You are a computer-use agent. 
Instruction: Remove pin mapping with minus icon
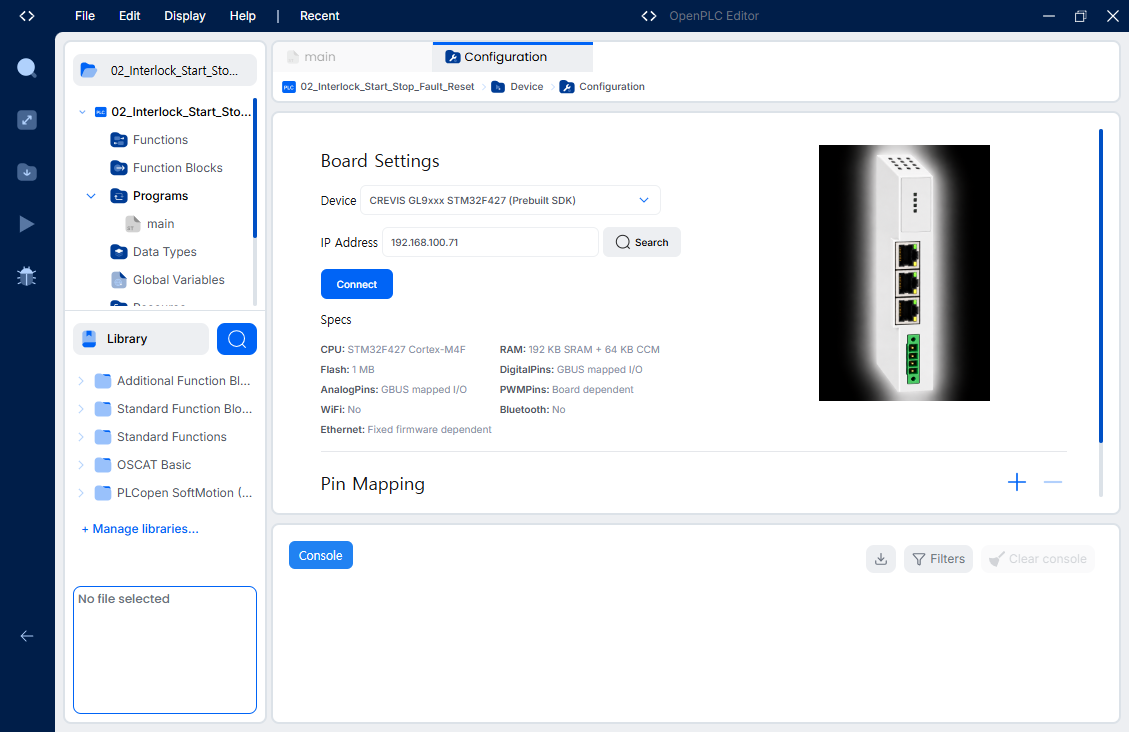tap(1053, 482)
